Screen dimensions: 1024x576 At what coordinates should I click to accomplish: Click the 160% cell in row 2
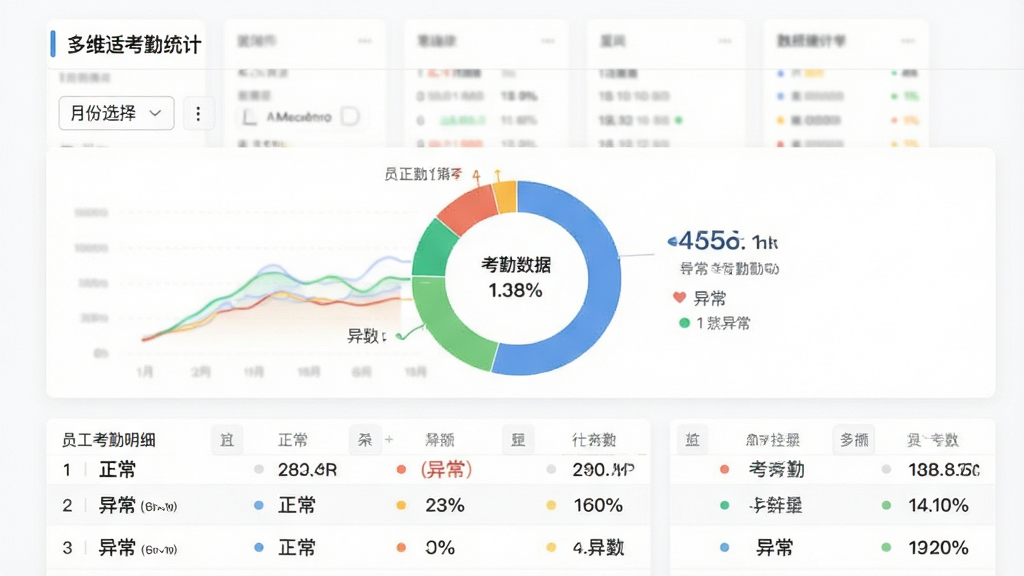[598, 505]
